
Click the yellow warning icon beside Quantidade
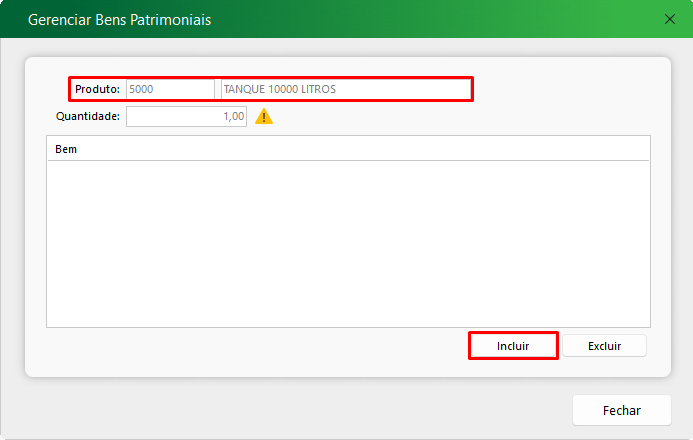(264, 116)
